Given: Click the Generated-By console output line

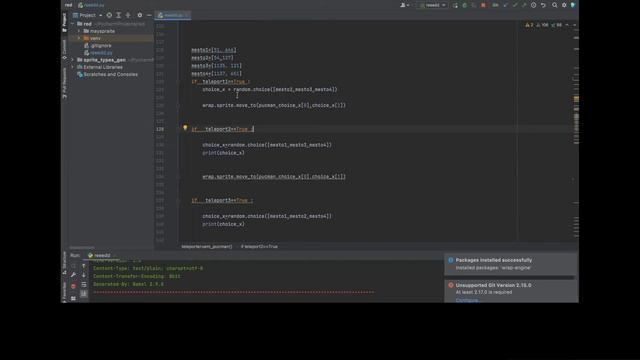Looking at the screenshot, I should [128, 284].
